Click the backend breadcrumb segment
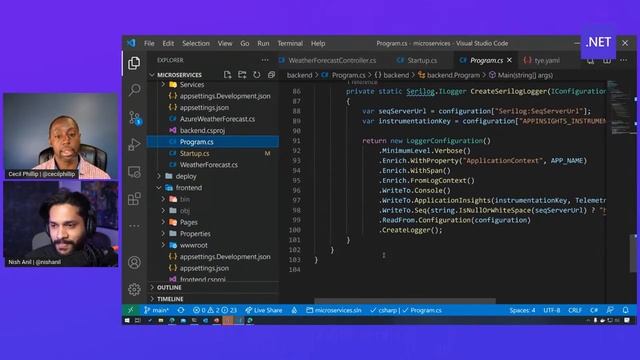Viewport: 640px width, 360px height. pos(299,75)
